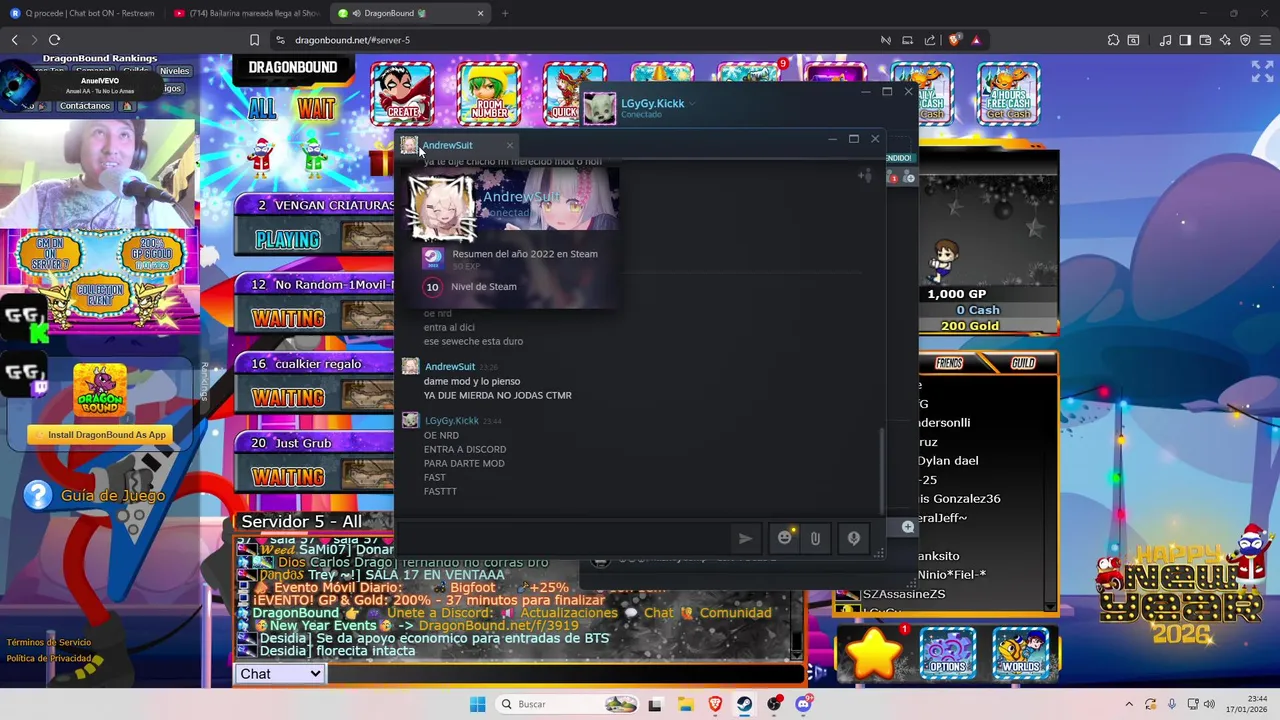Reload the DragonBound page

(54, 40)
